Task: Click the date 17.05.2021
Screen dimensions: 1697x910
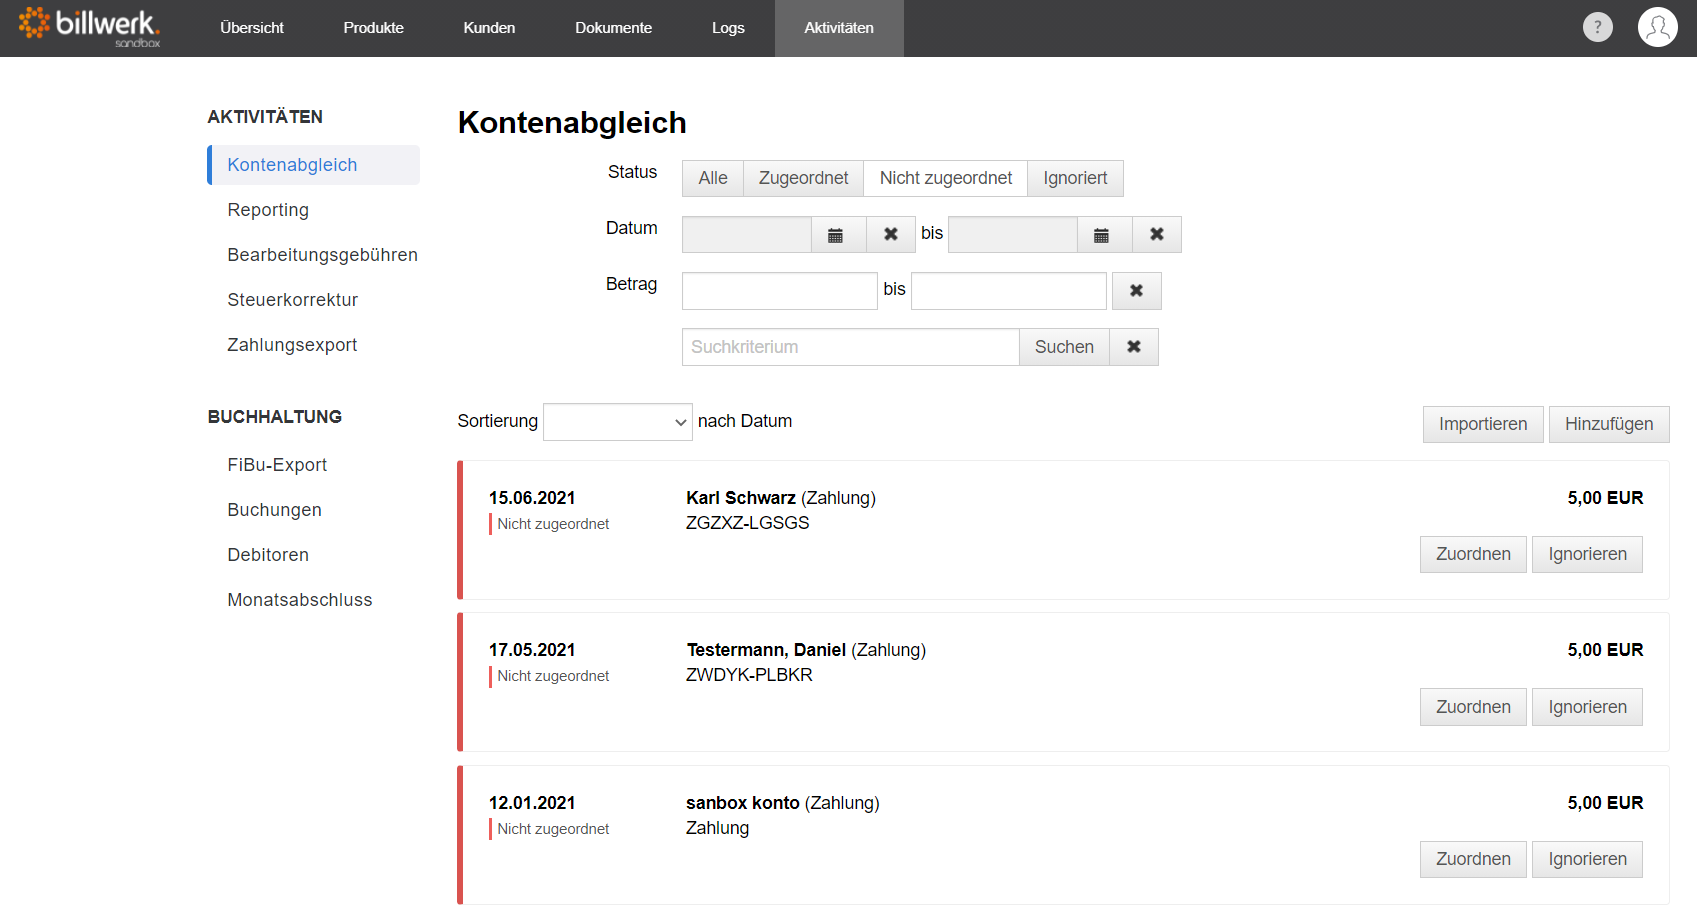Action: click(x=532, y=650)
